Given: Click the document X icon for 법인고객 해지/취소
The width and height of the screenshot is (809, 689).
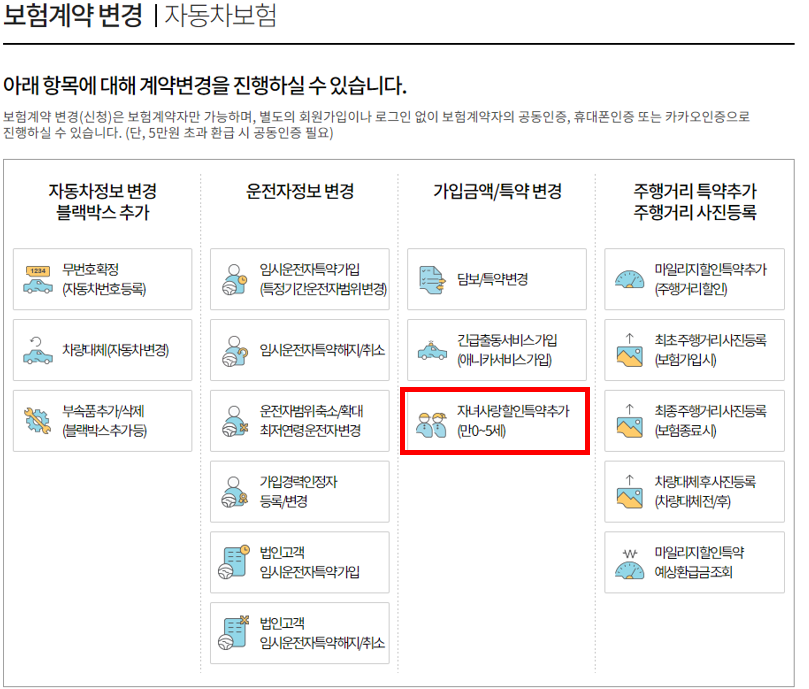Looking at the screenshot, I should [234, 632].
